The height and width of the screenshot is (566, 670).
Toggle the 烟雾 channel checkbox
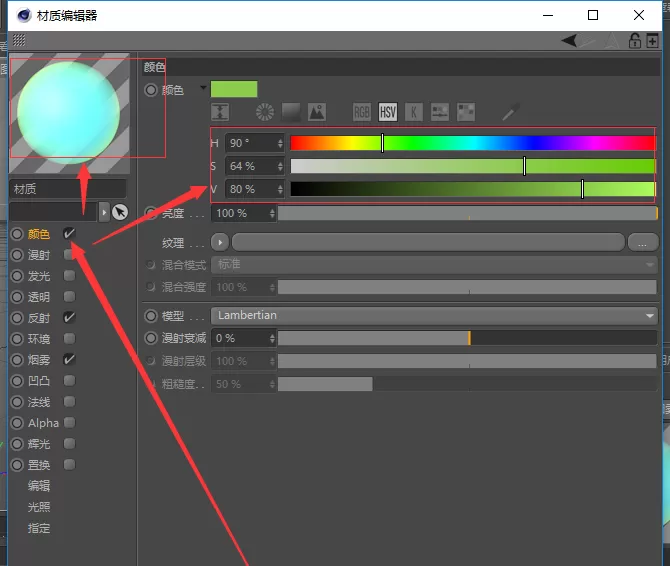[x=69, y=360]
